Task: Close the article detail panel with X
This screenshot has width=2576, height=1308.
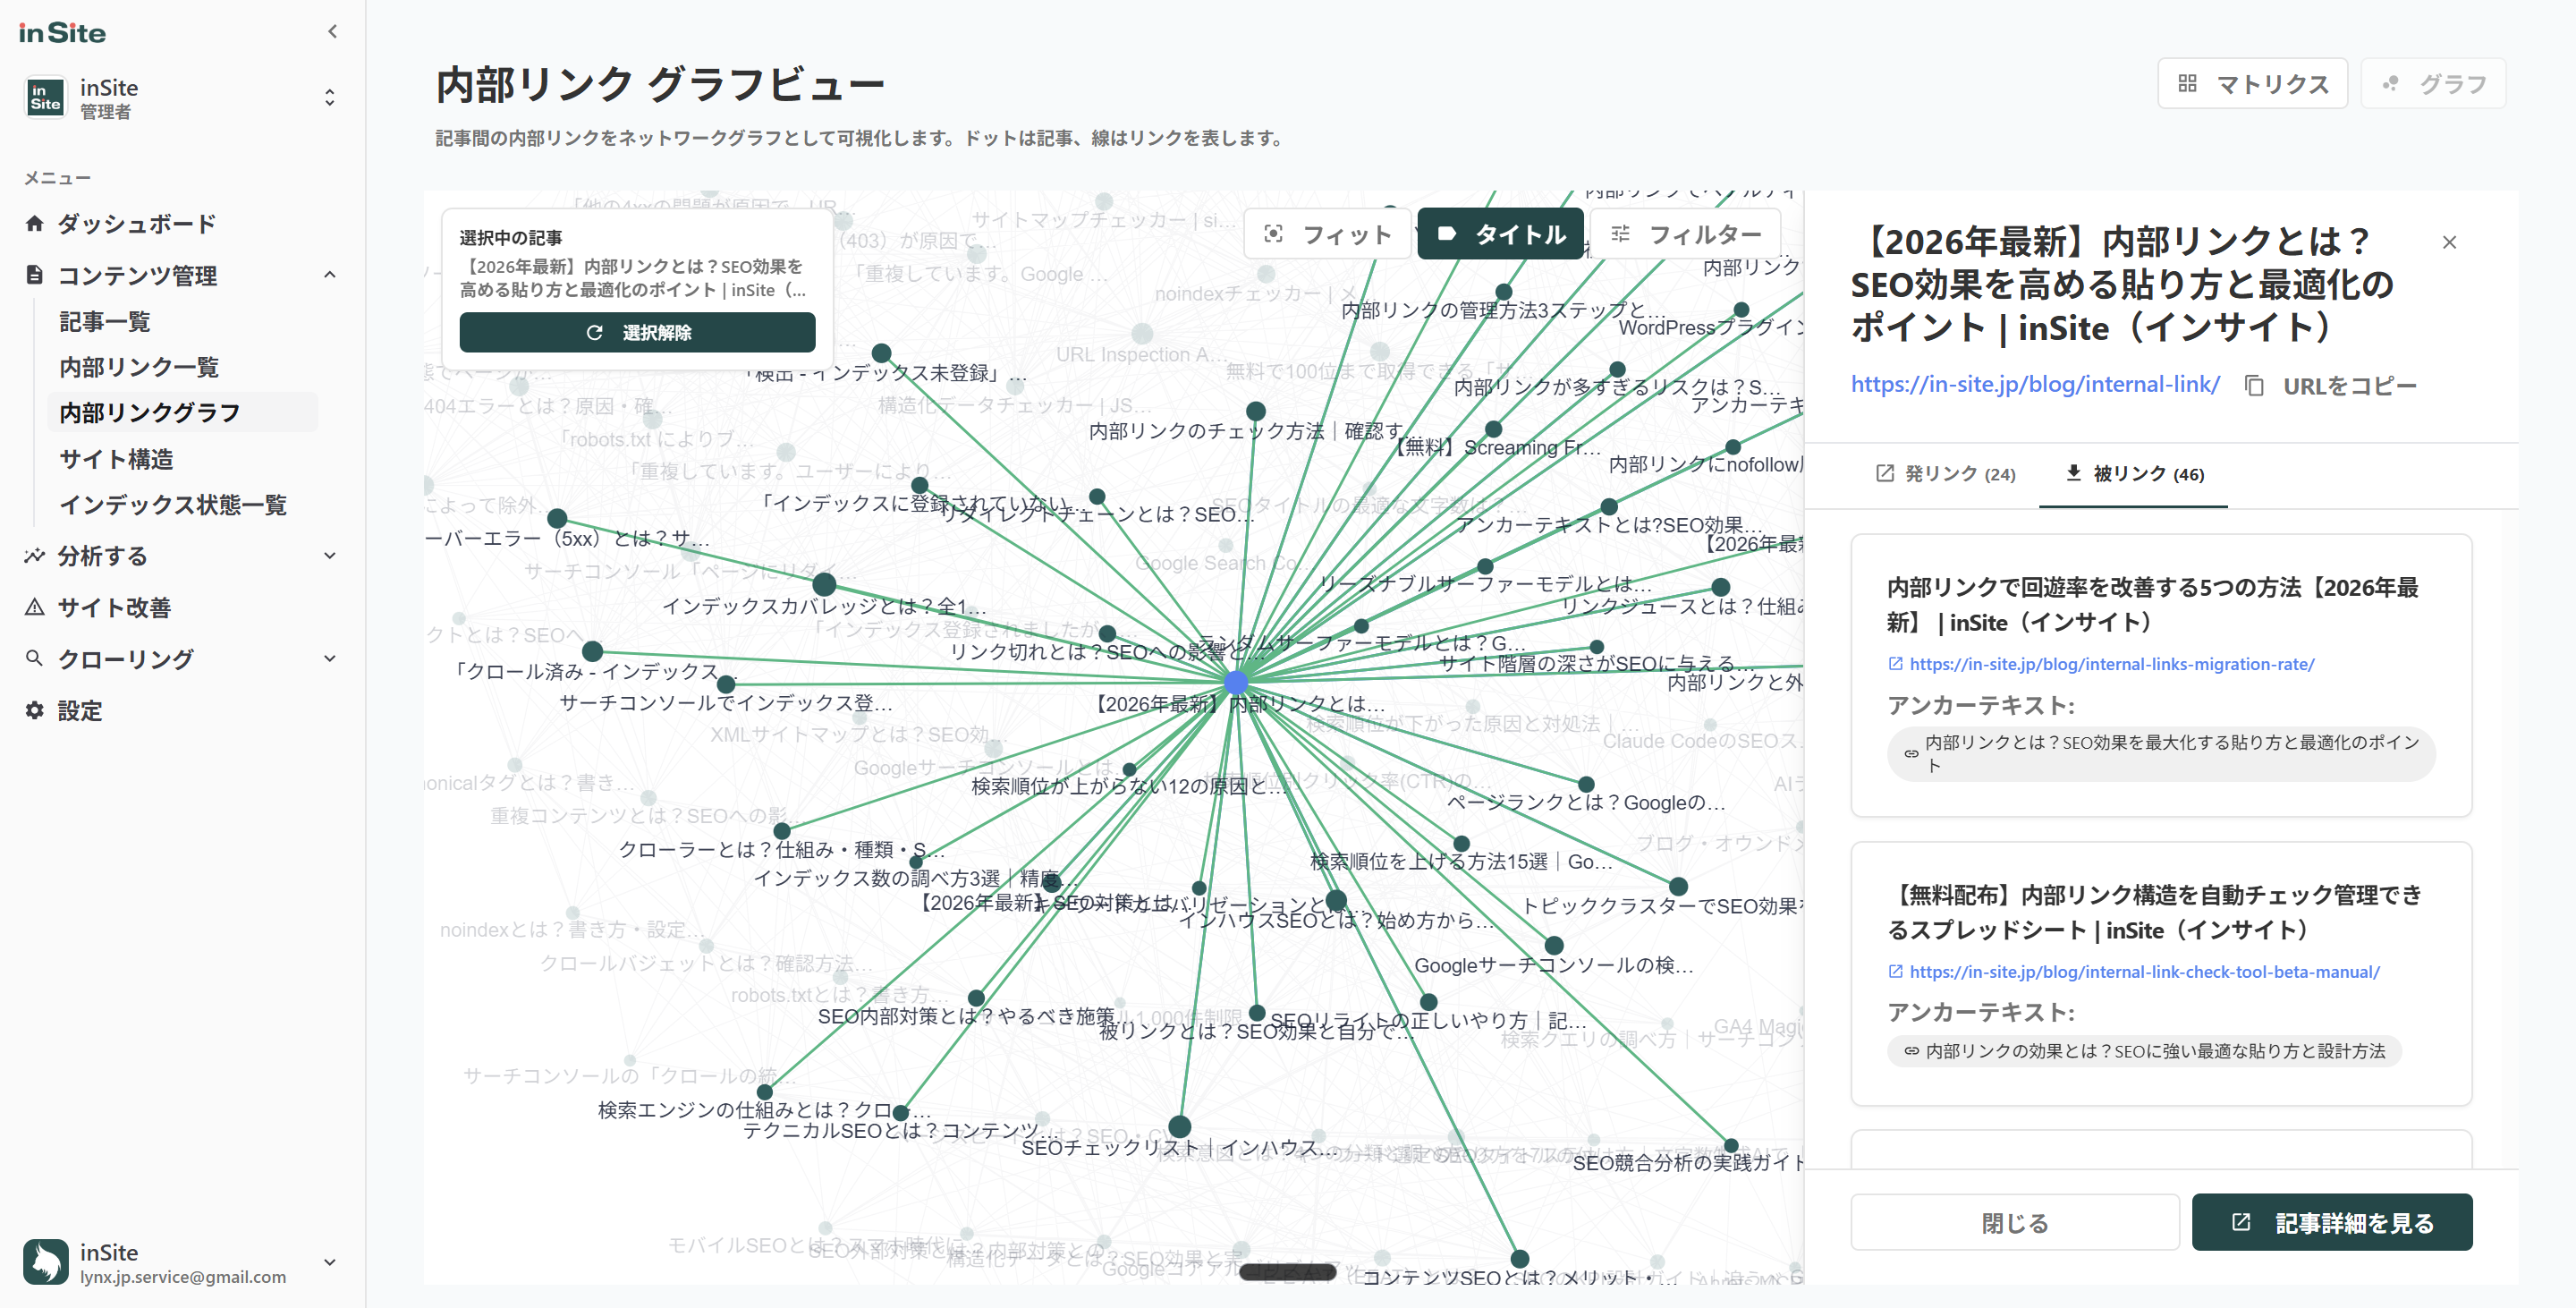Action: [2450, 242]
